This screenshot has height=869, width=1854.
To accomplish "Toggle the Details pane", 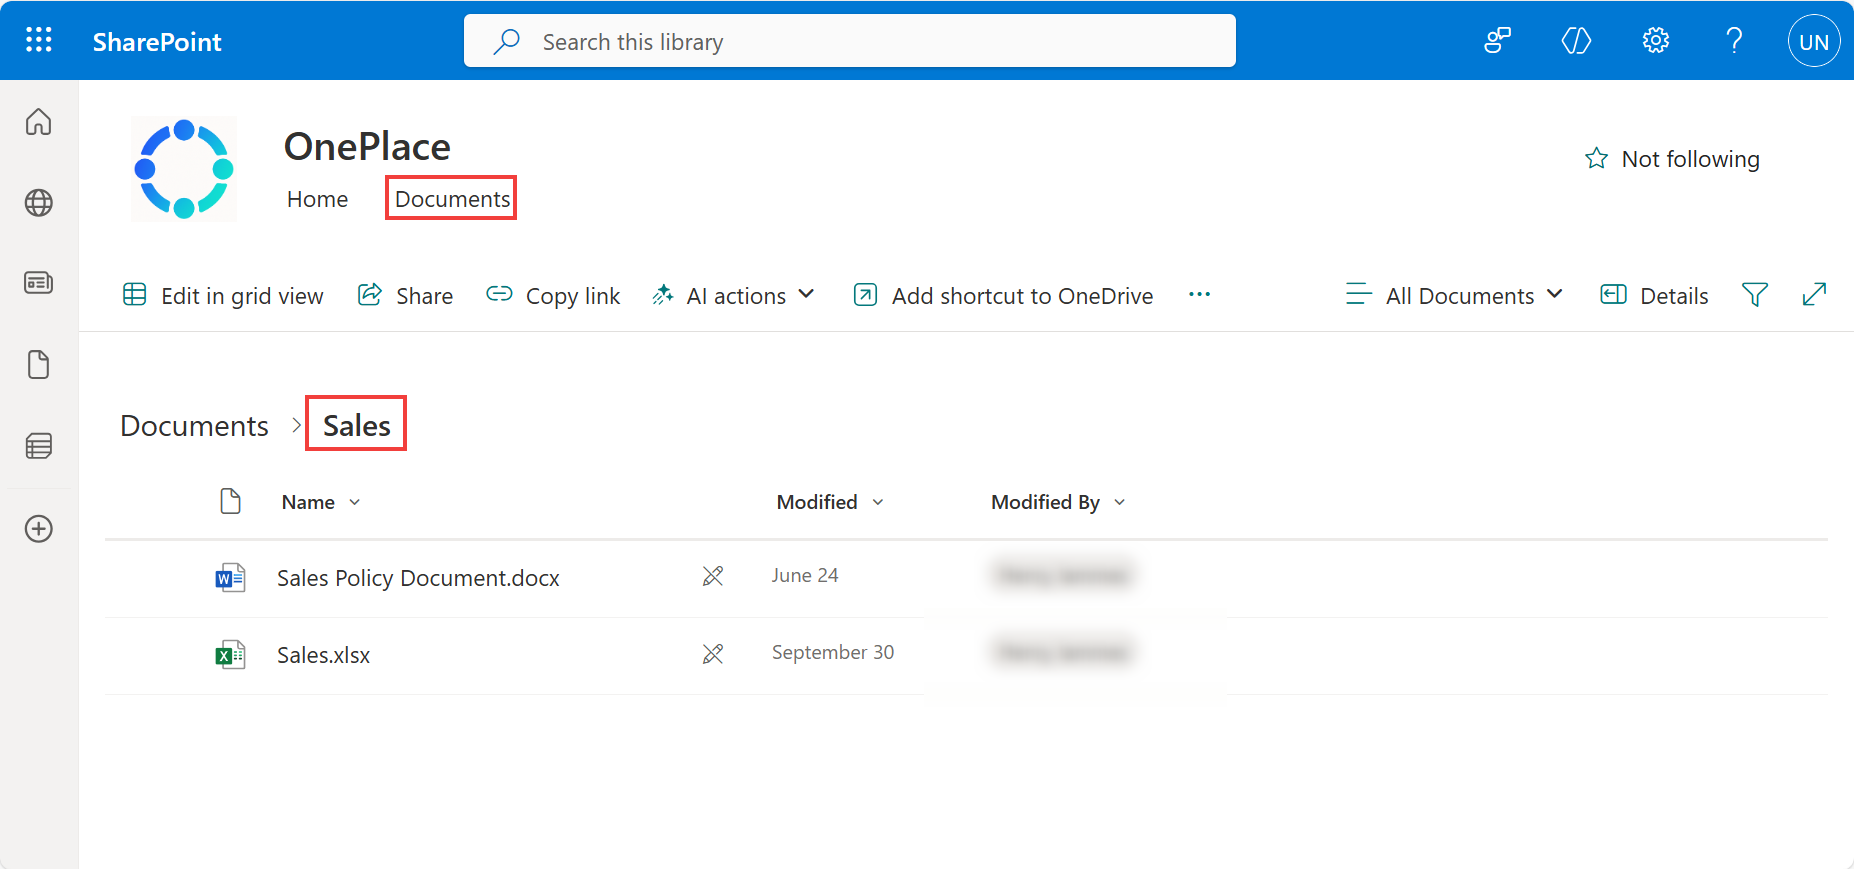I will (x=1655, y=296).
